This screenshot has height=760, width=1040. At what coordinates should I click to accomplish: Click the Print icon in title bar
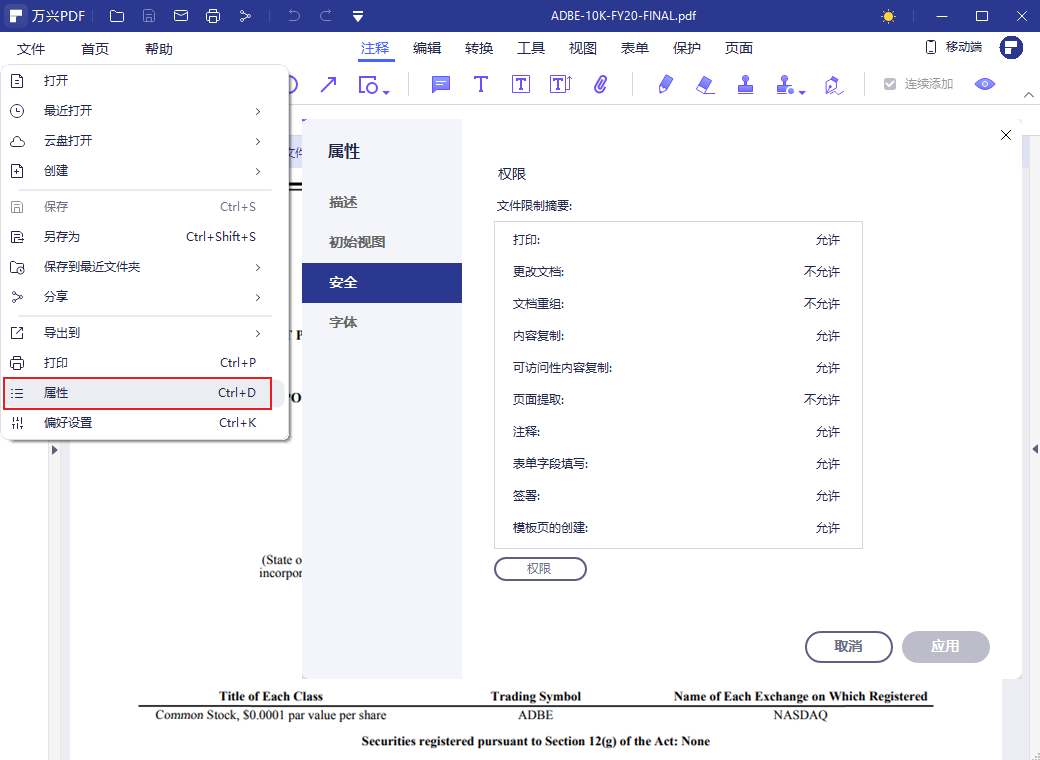point(212,15)
